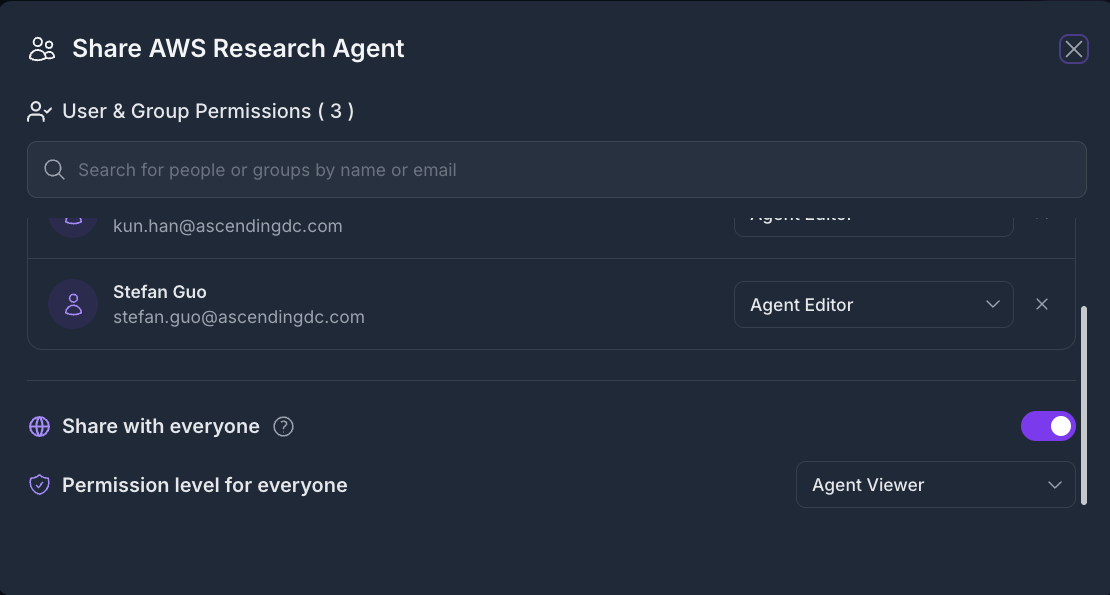Click the user-check icon beside Permissions heading
The height and width of the screenshot is (595, 1110).
point(39,112)
